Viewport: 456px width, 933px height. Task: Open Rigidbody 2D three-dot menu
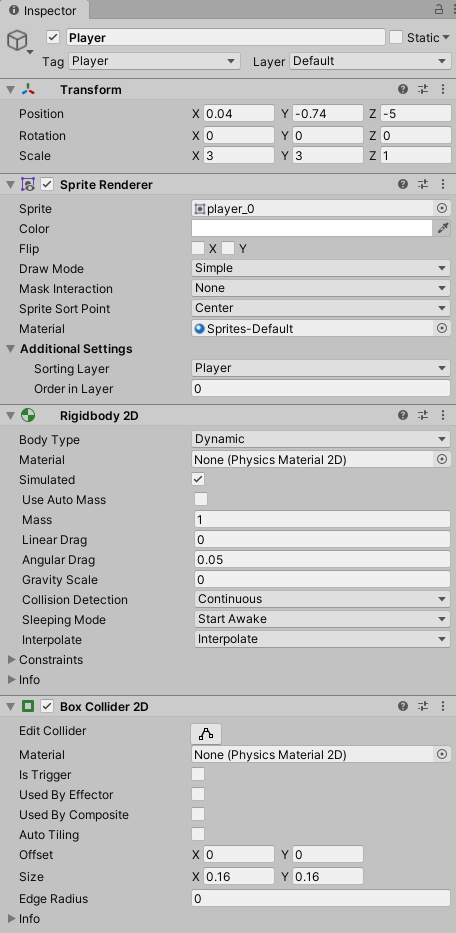(x=443, y=415)
